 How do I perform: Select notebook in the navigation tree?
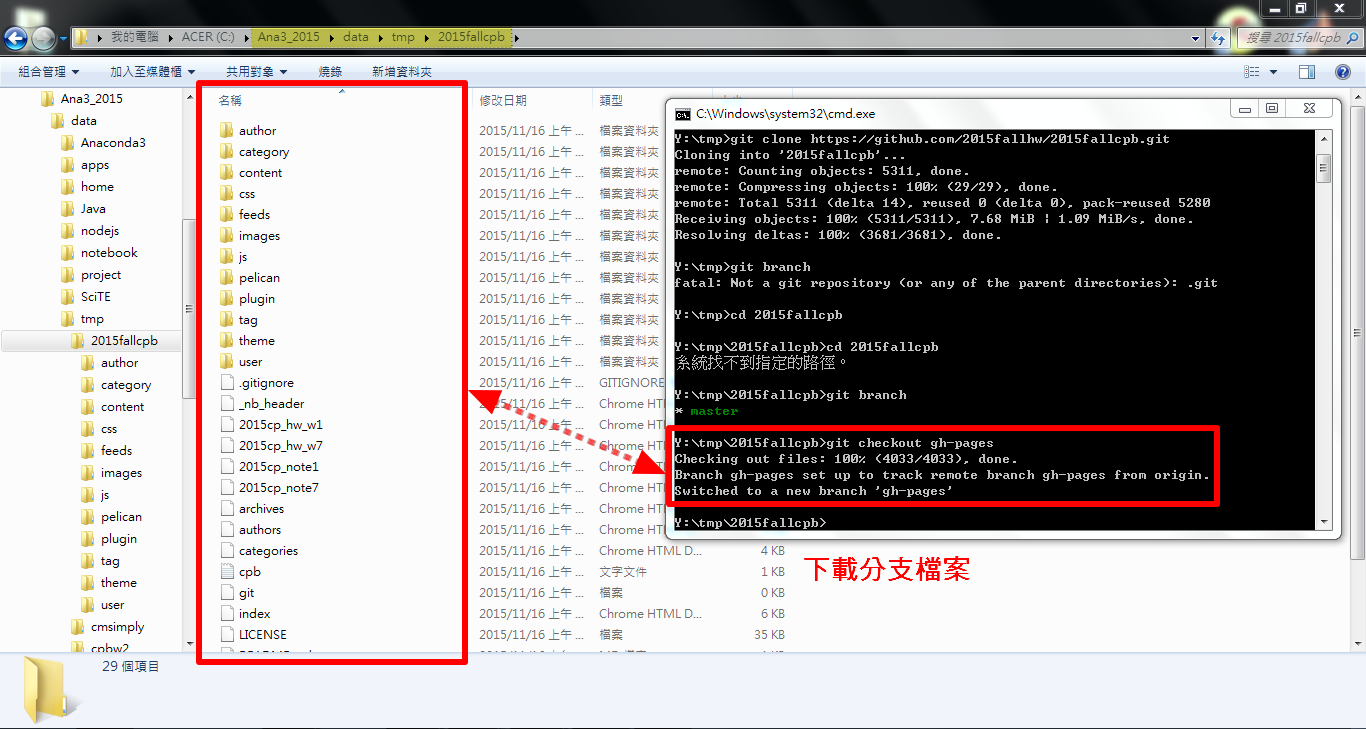[x=109, y=253]
